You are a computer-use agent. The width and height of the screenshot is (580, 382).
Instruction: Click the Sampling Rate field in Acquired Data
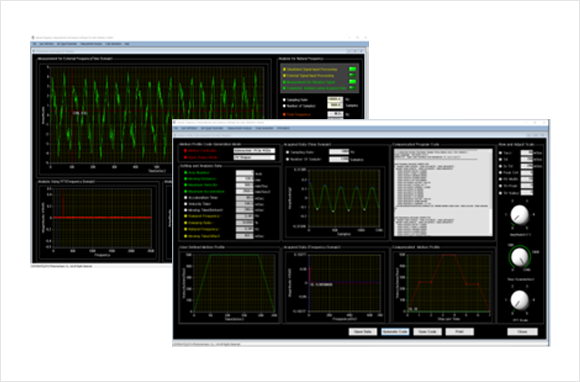pos(339,152)
